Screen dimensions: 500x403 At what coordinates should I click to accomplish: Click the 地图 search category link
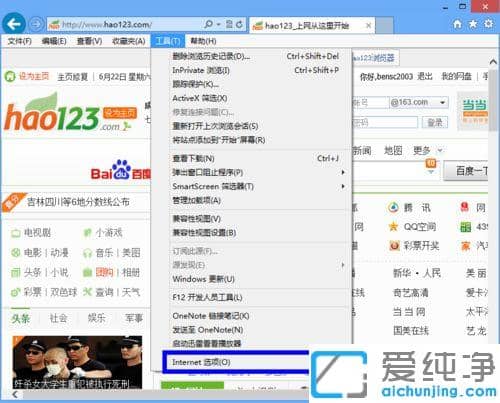coord(393,151)
